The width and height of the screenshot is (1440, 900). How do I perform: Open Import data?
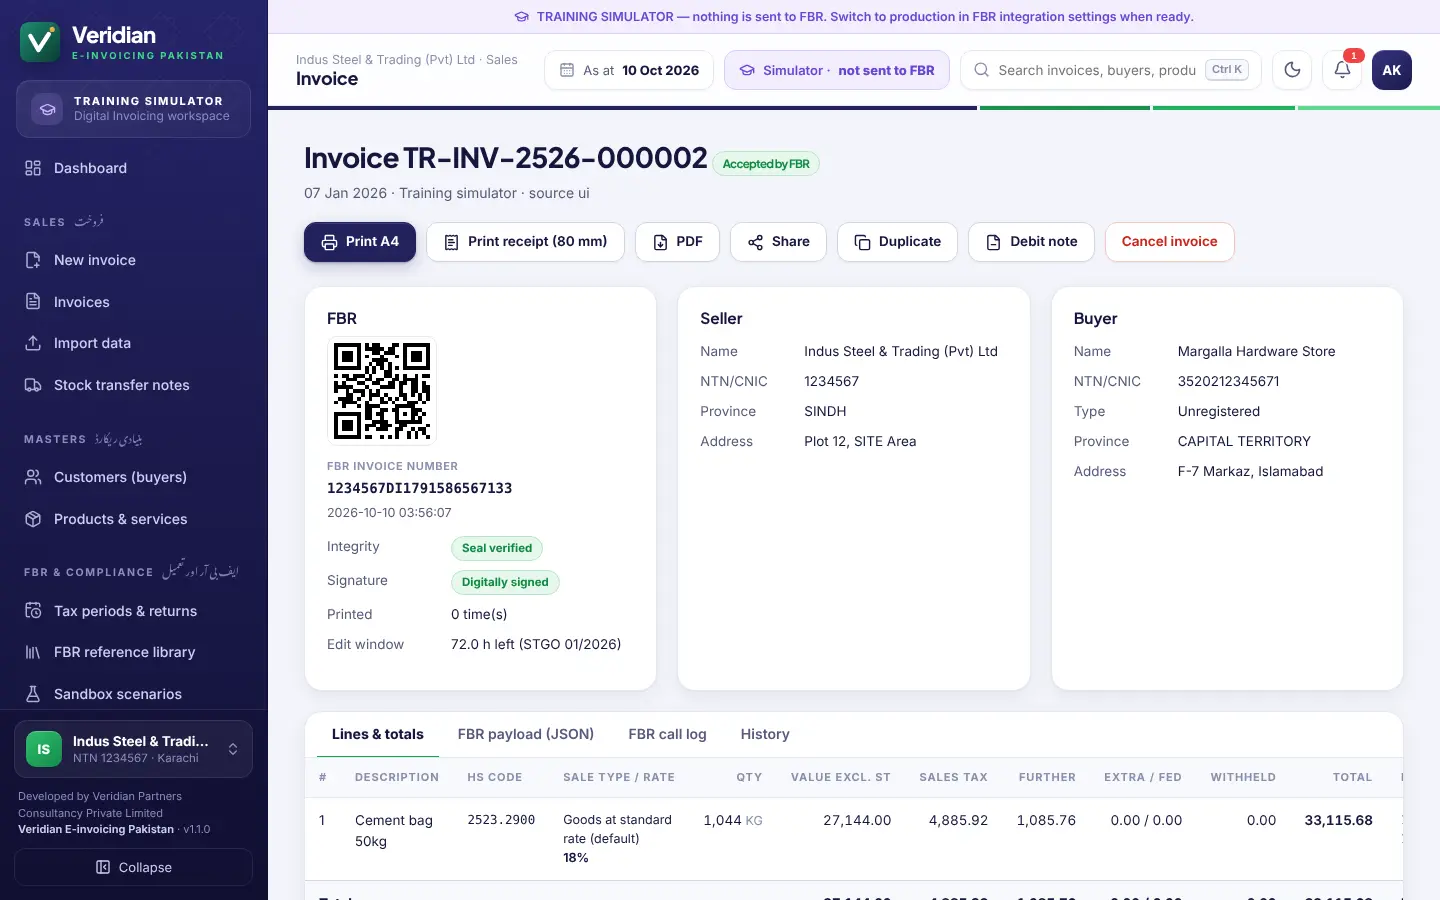click(x=134, y=343)
